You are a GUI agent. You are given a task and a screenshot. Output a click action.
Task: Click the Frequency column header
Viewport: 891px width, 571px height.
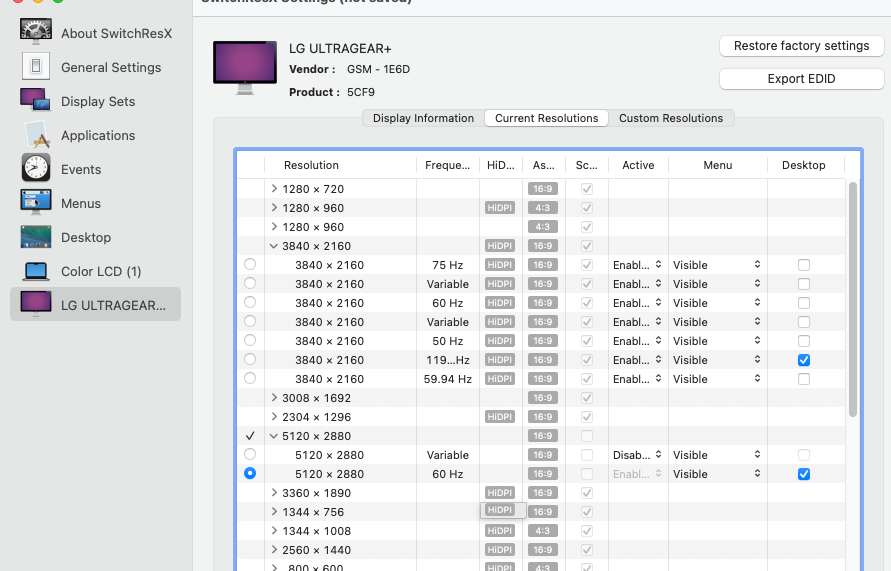pos(448,165)
